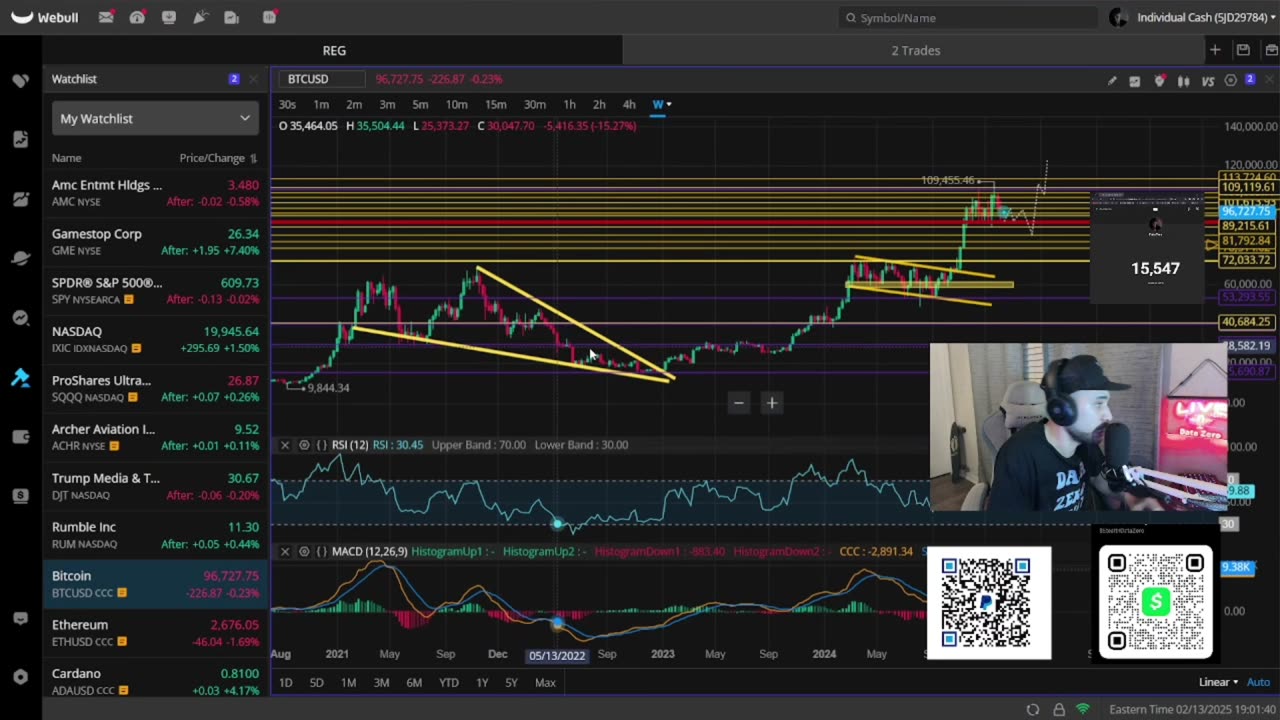Select Ethereum in the watchlist
Screen dimensions: 1280x720
[x=155, y=632]
